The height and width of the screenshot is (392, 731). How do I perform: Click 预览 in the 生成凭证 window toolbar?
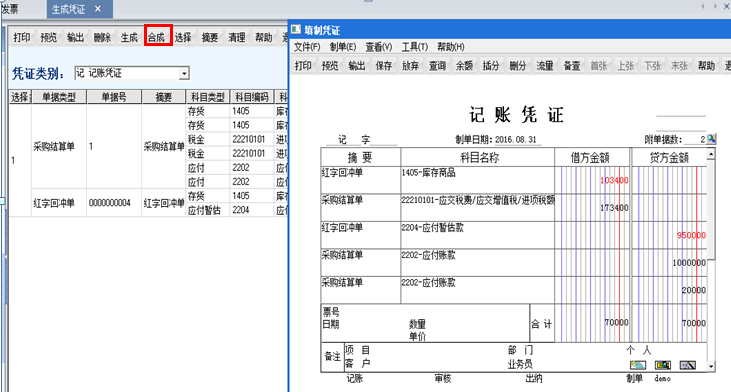pyautogui.click(x=48, y=37)
